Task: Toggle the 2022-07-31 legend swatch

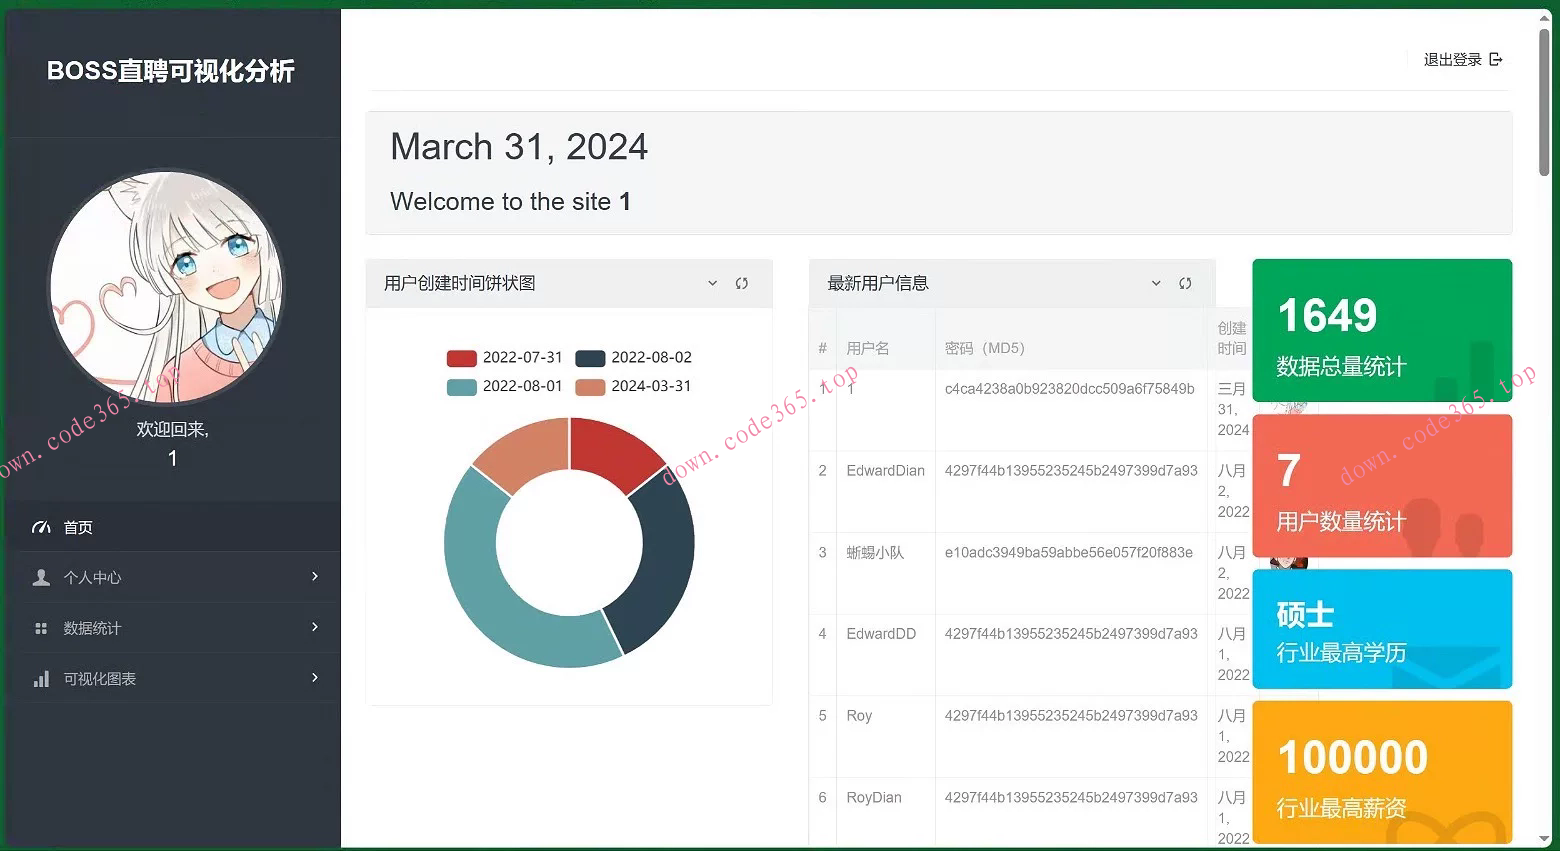Action: click(461, 358)
